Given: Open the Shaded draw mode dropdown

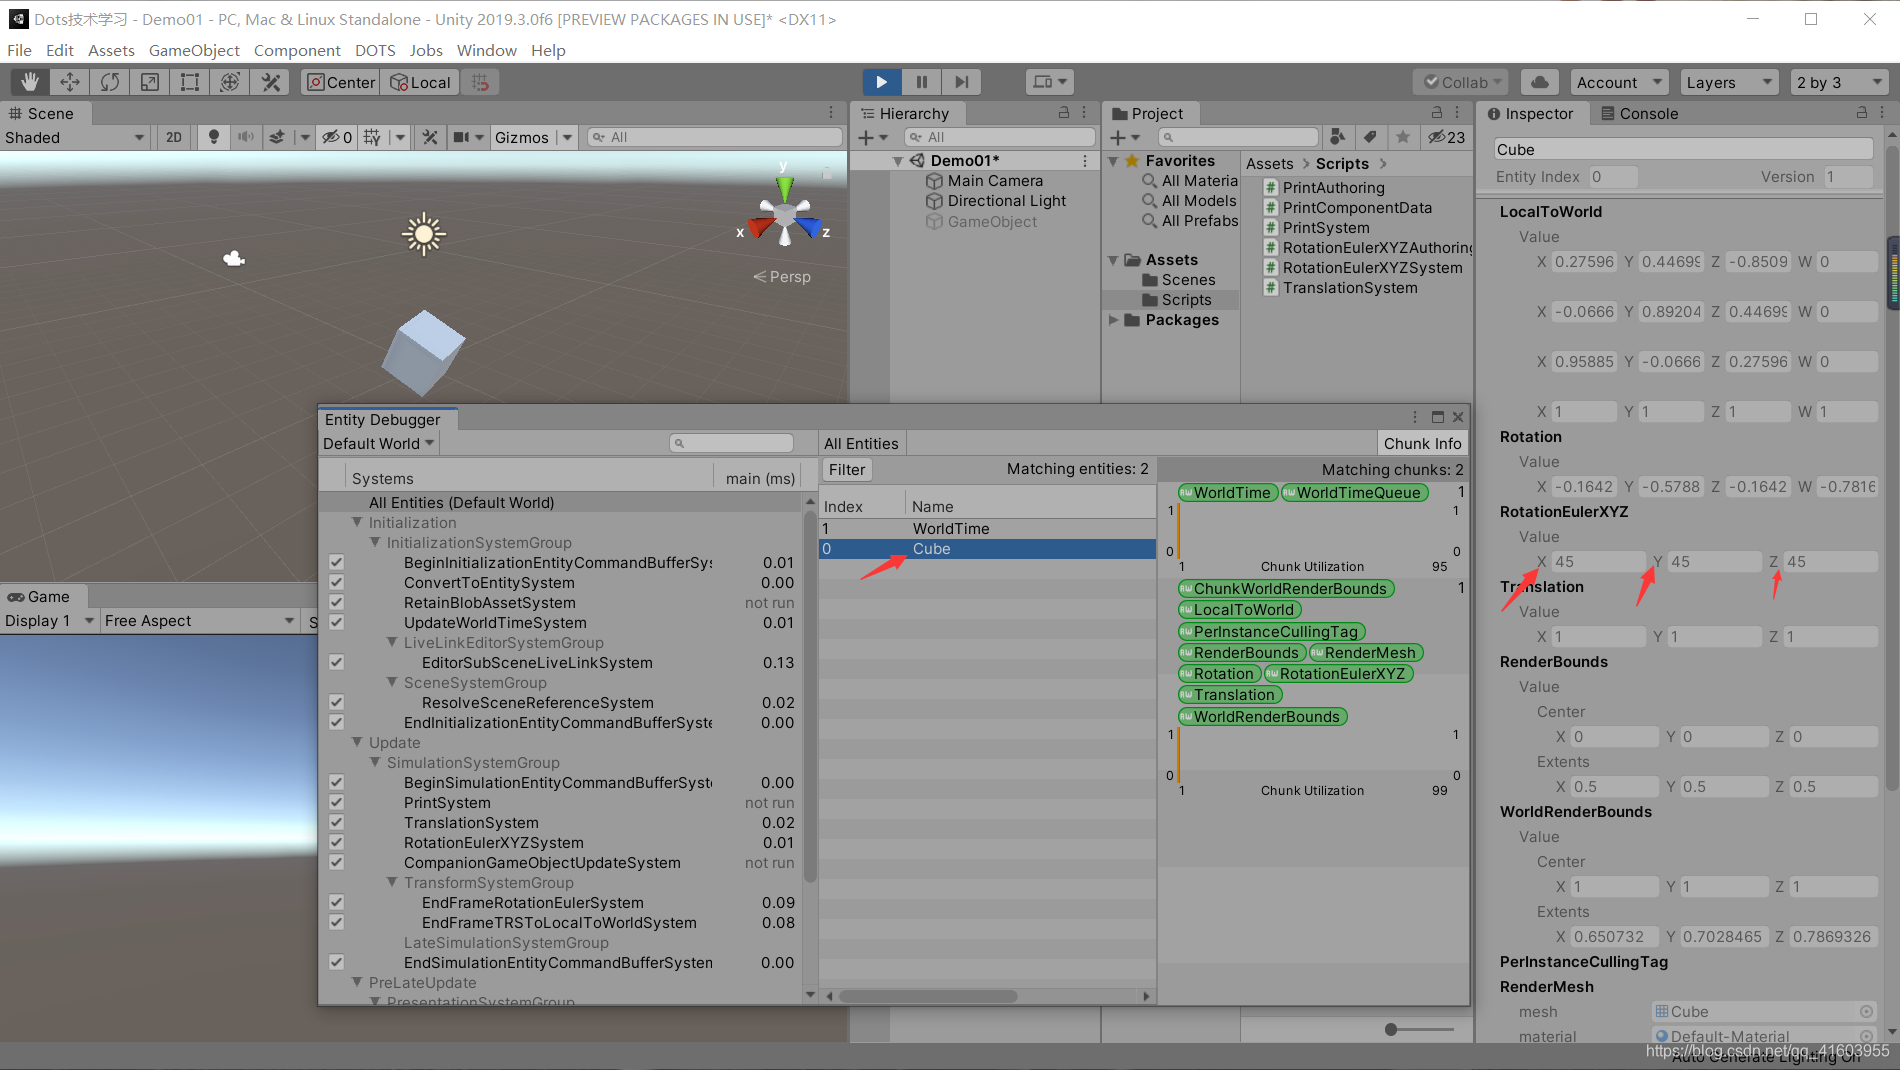Looking at the screenshot, I should pyautogui.click(x=75, y=137).
